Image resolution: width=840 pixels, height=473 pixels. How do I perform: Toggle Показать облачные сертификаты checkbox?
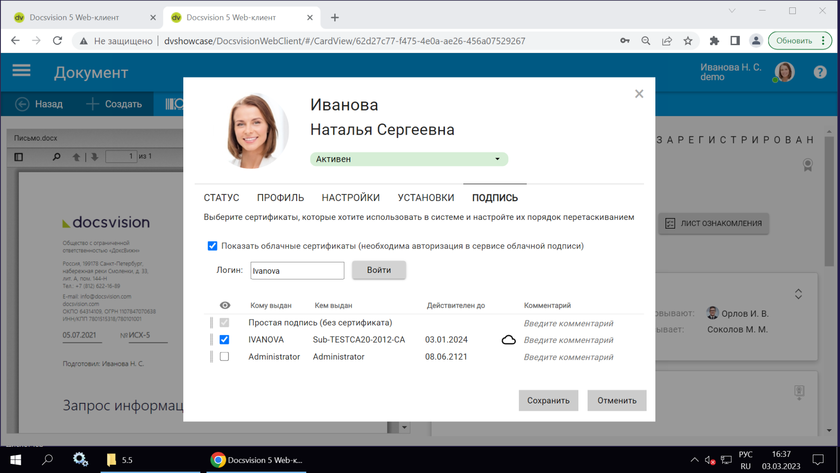[x=212, y=246]
